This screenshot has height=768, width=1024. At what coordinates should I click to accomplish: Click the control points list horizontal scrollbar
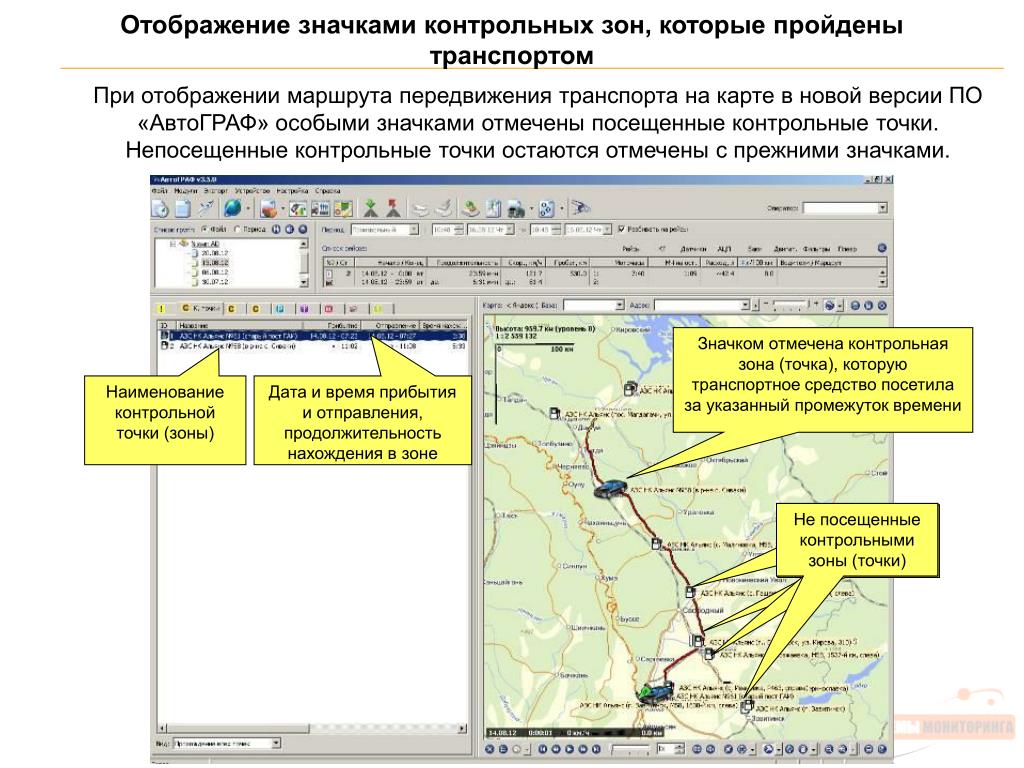pyautogui.click(x=313, y=728)
